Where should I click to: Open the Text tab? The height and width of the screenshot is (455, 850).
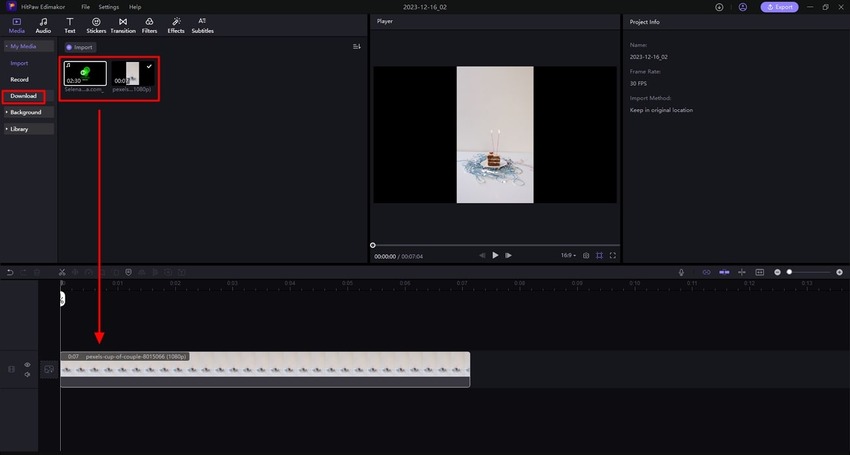70,25
